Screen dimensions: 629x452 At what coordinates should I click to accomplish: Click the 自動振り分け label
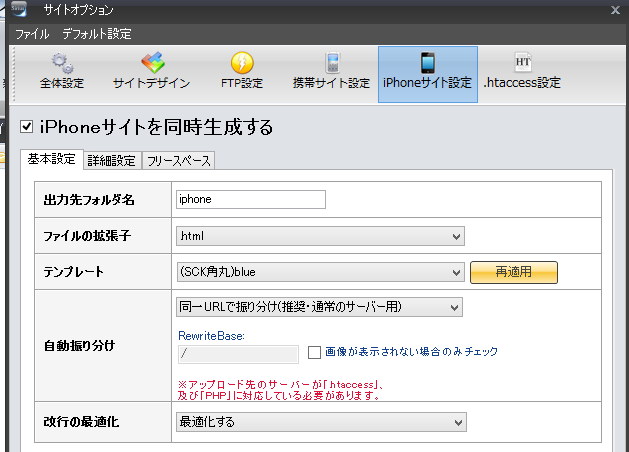coord(79,345)
